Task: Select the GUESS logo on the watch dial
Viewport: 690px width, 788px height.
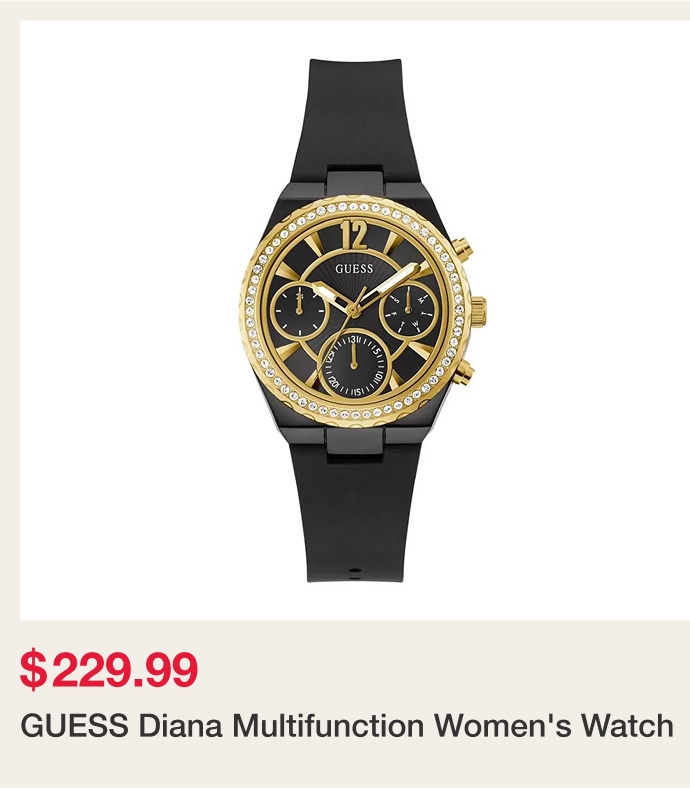Action: [354, 269]
